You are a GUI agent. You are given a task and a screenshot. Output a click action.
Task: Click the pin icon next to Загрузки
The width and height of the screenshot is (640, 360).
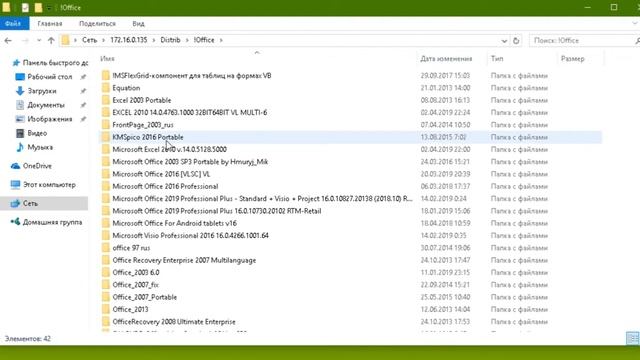click(x=83, y=91)
